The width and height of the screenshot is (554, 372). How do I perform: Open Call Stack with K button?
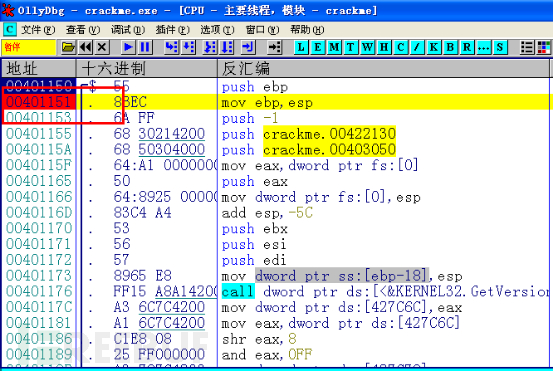coord(434,47)
